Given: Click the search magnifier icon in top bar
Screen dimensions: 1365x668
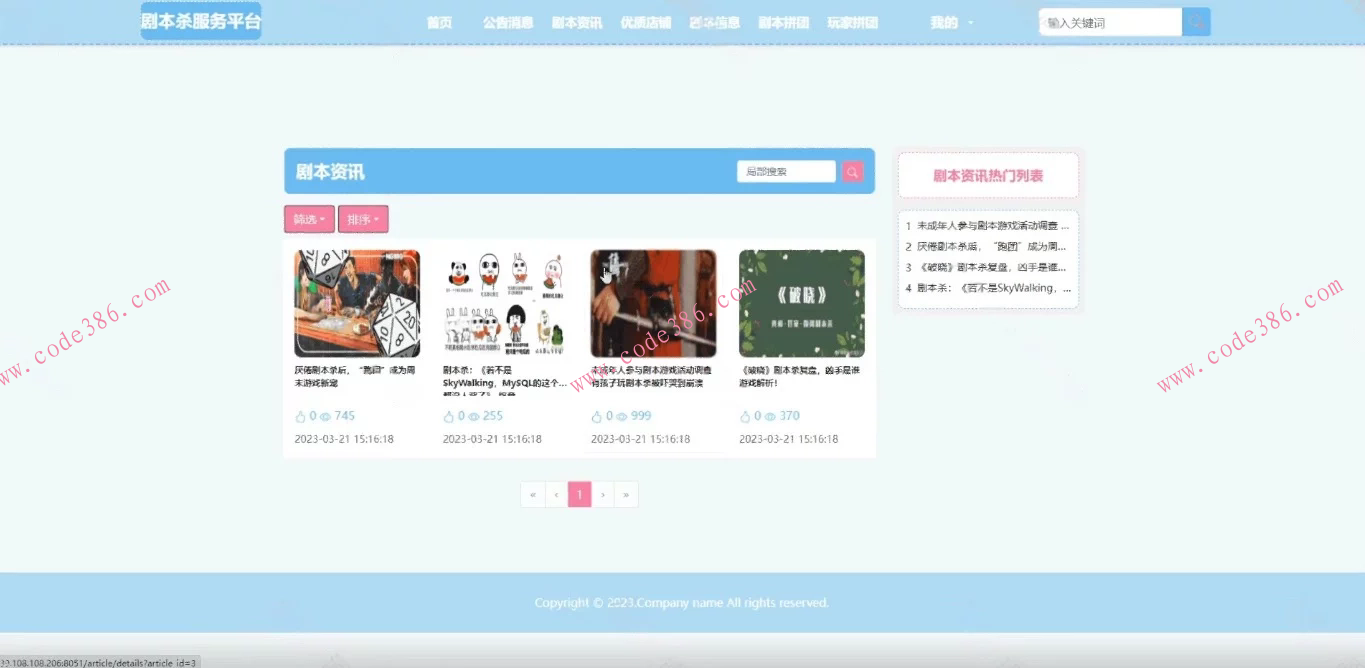Looking at the screenshot, I should coord(1195,21).
